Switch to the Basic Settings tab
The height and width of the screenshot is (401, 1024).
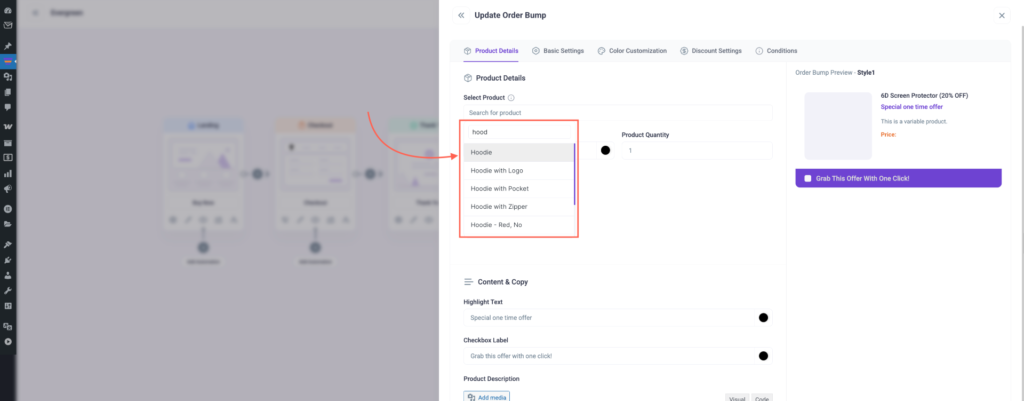(x=557, y=50)
